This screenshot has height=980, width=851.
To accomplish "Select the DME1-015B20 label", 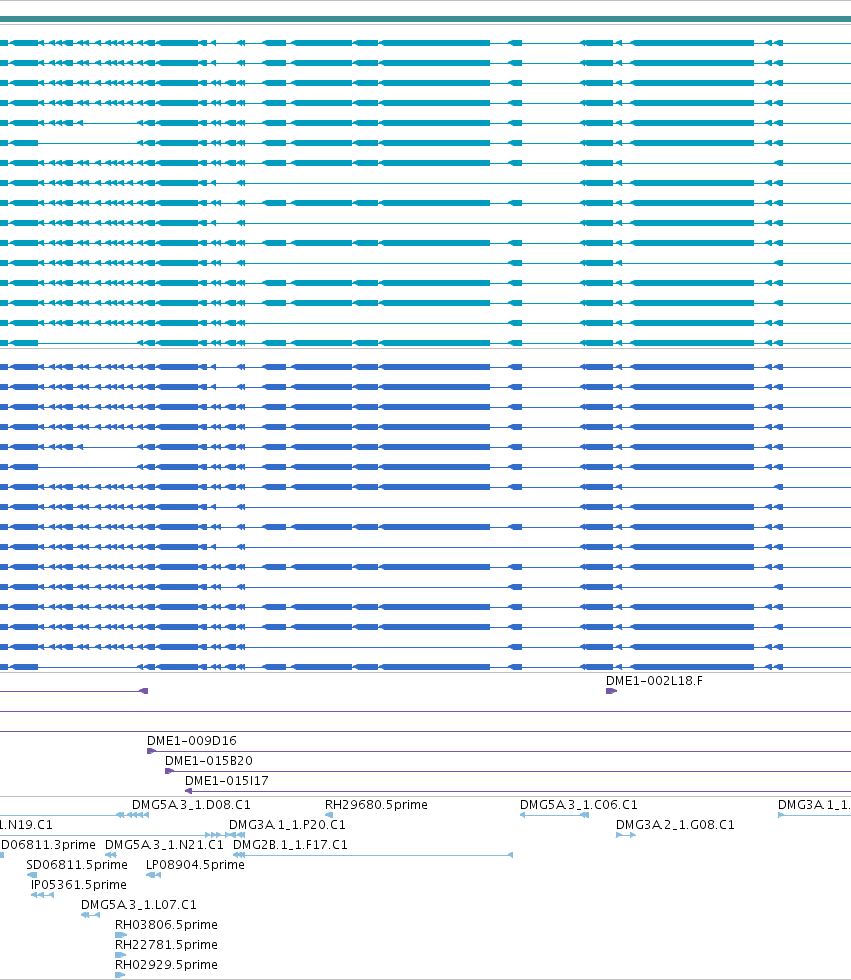I will coord(209,761).
